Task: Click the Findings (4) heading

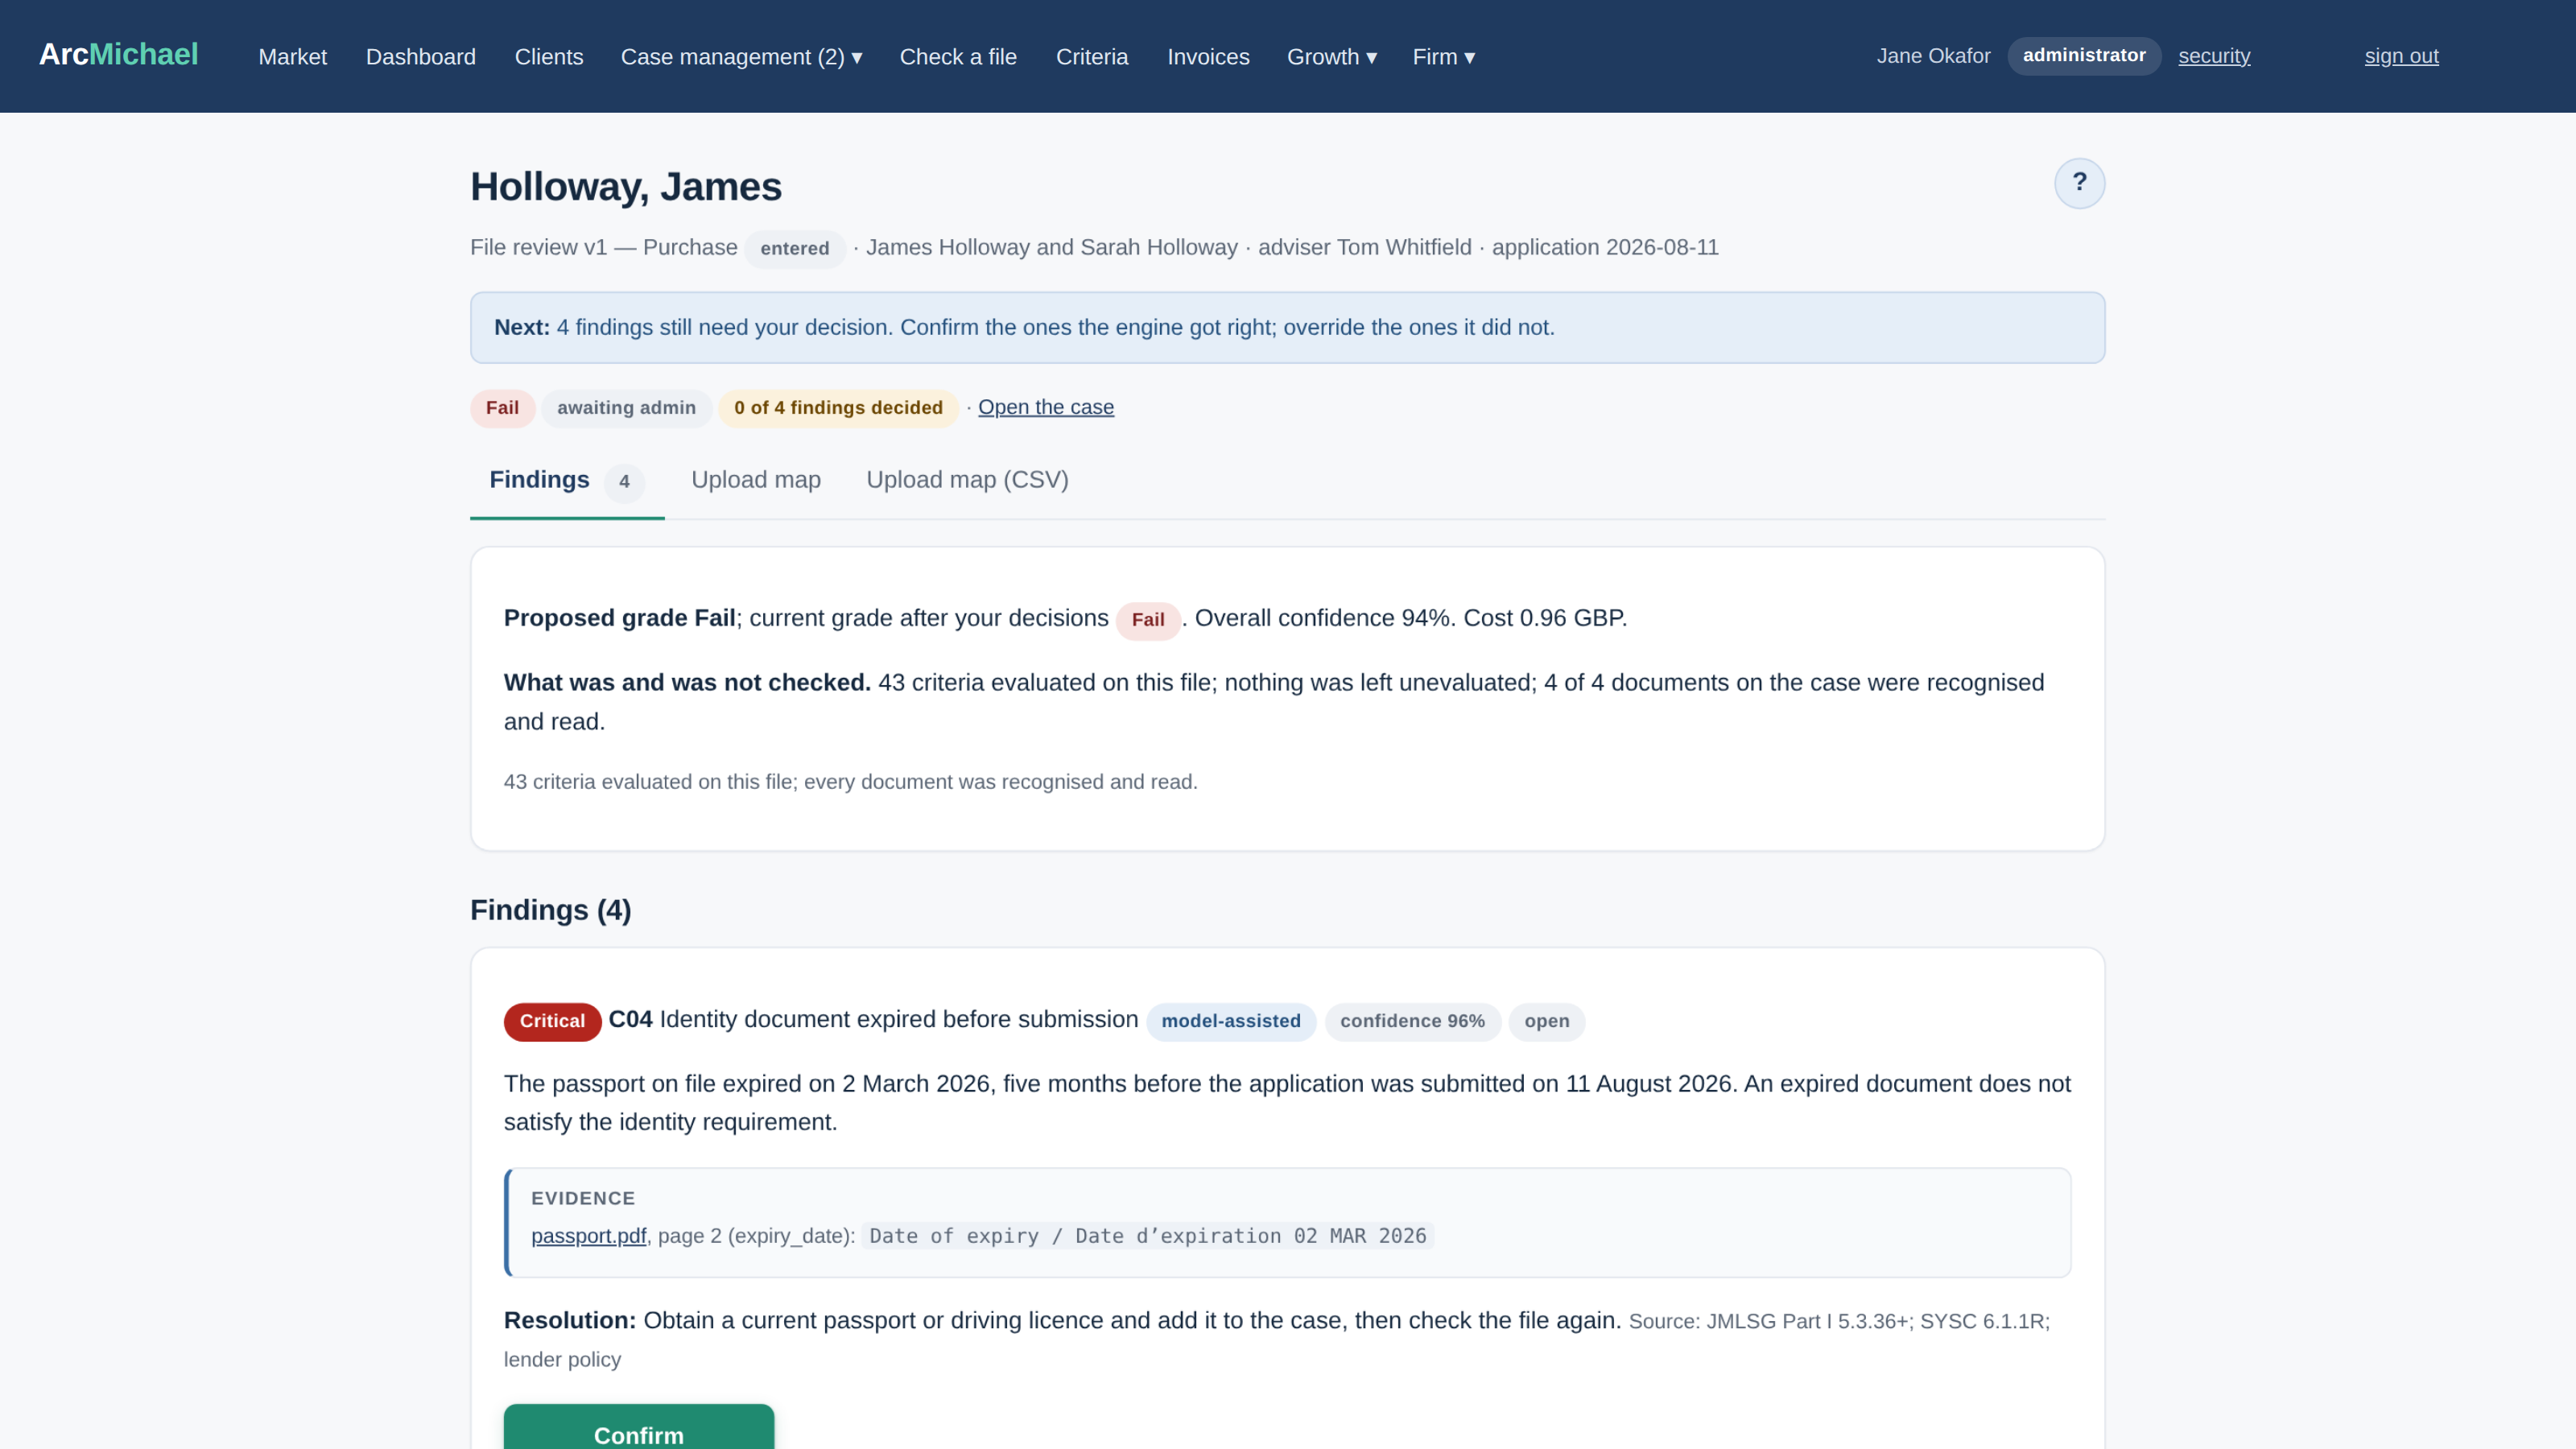Action: tap(550, 910)
